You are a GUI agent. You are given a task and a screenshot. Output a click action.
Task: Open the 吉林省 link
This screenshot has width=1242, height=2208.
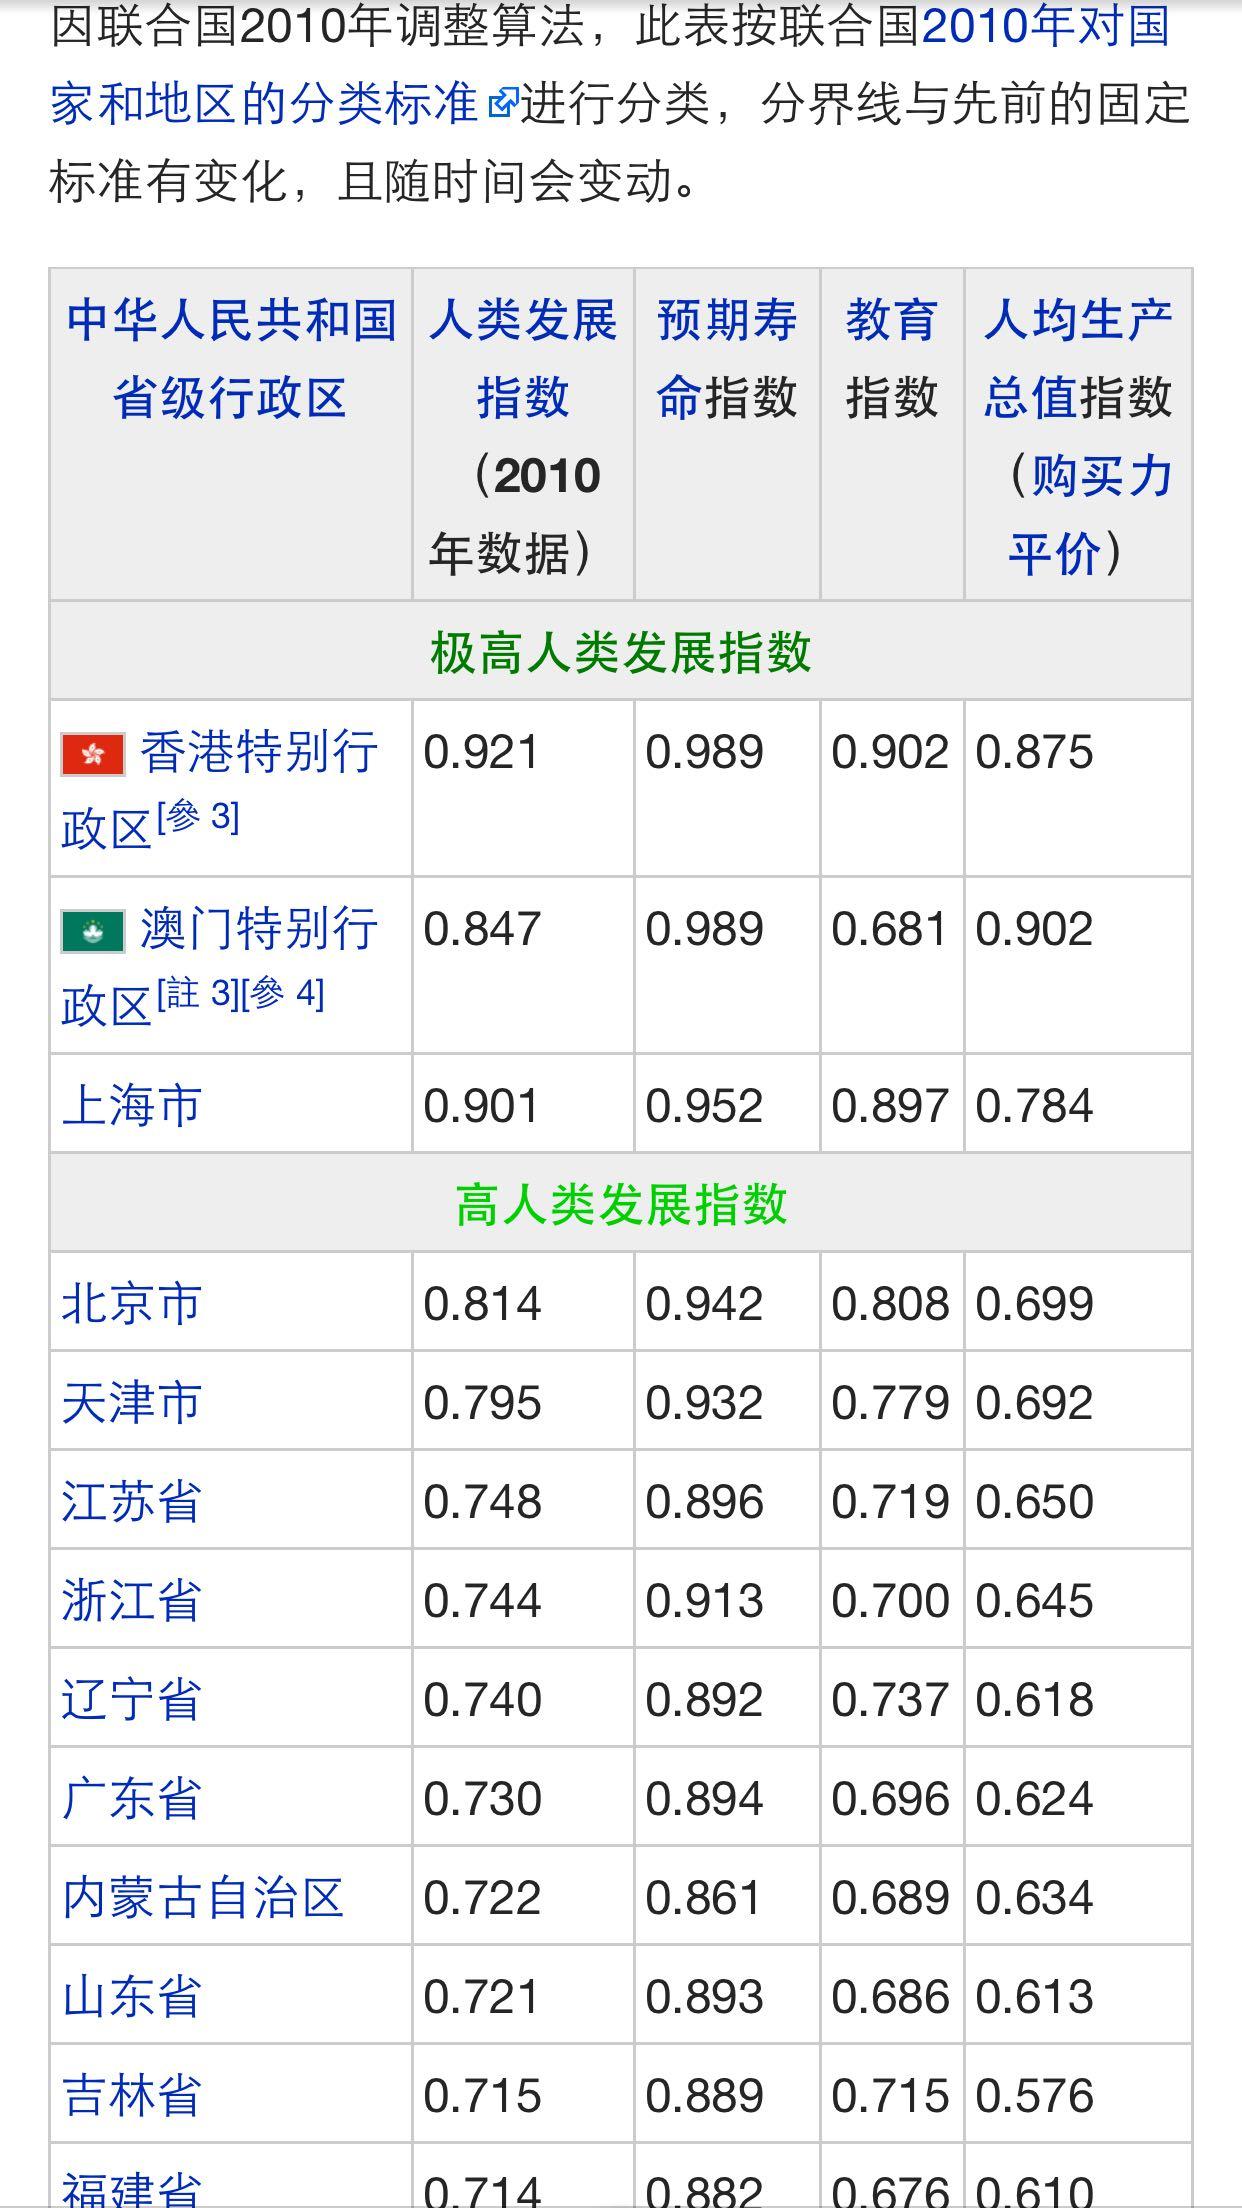pyautogui.click(x=132, y=2096)
